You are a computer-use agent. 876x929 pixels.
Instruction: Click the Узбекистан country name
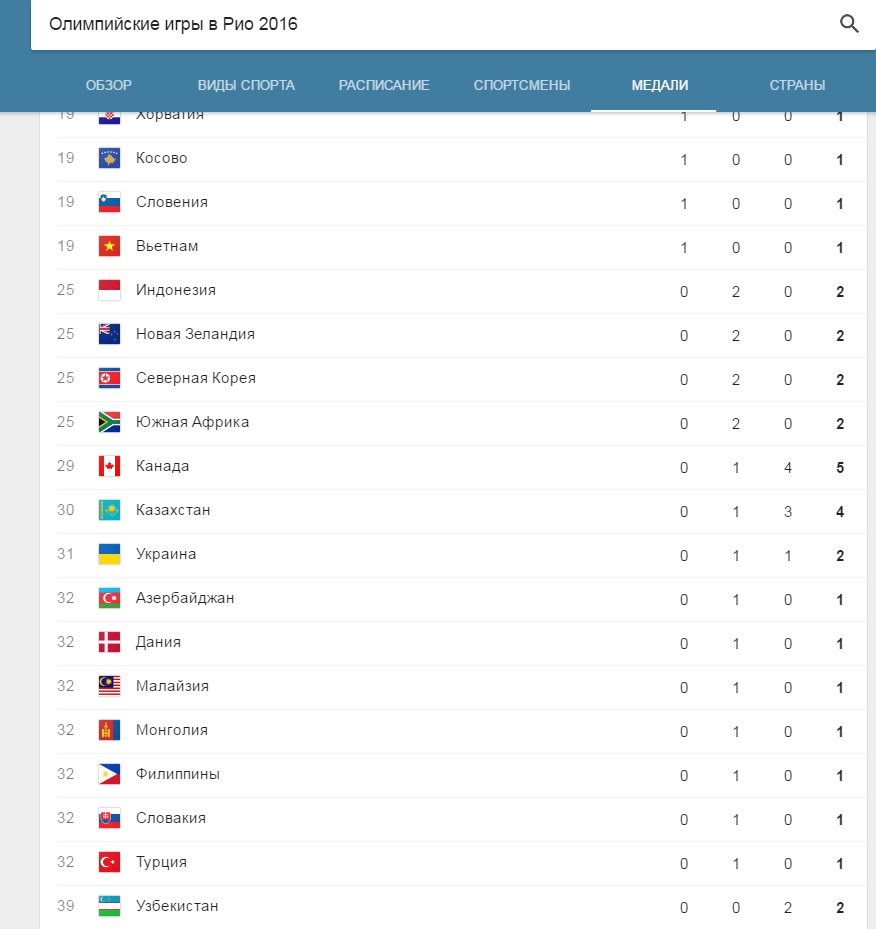coord(177,906)
